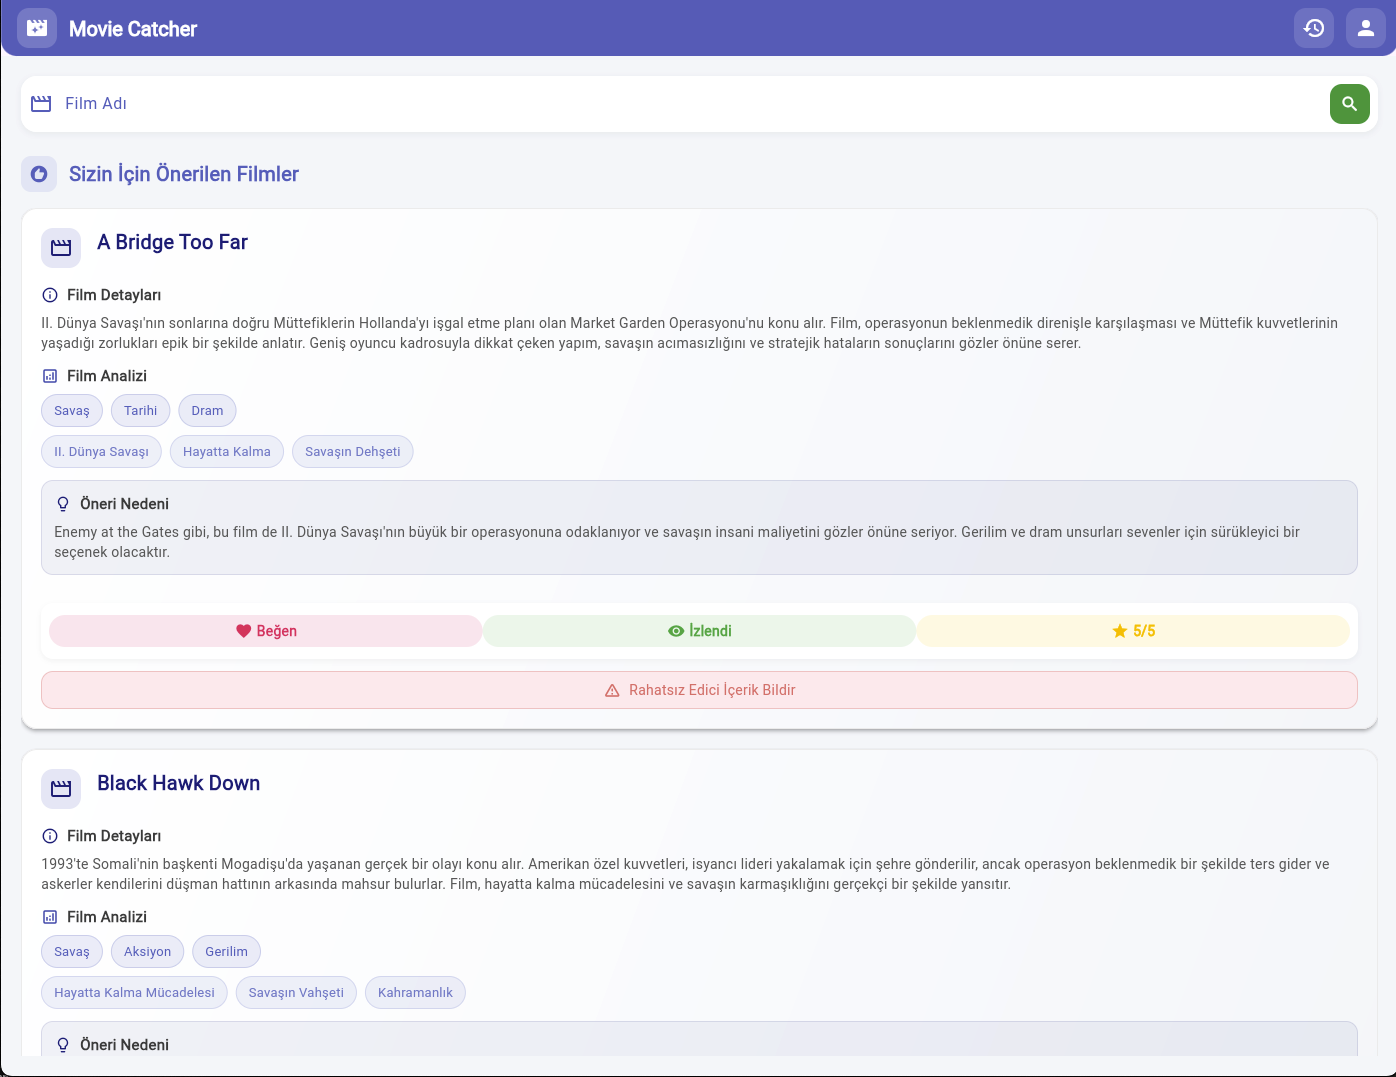The width and height of the screenshot is (1396, 1077).
Task: Click the flame icon beside Önerilen Filmler
Action: pos(39,174)
